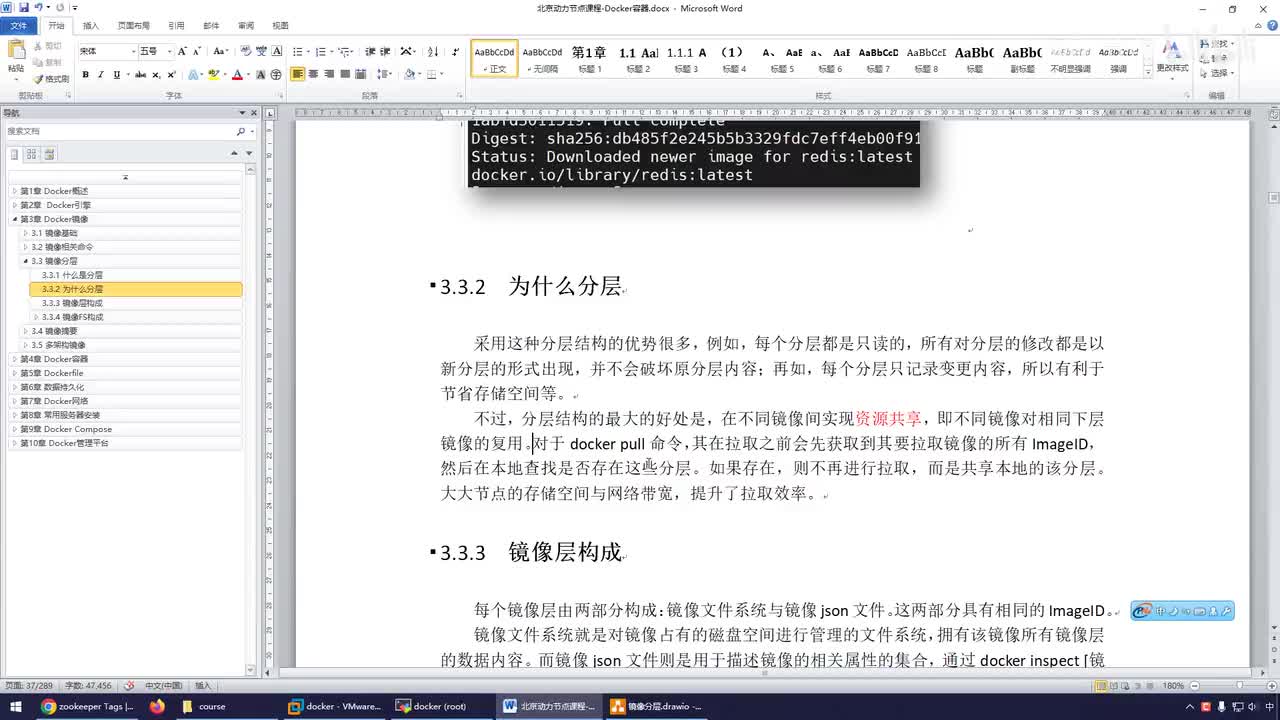Screen dimensions: 1280x720
Task: Toggle Italic formatting
Action: click(x=100, y=74)
